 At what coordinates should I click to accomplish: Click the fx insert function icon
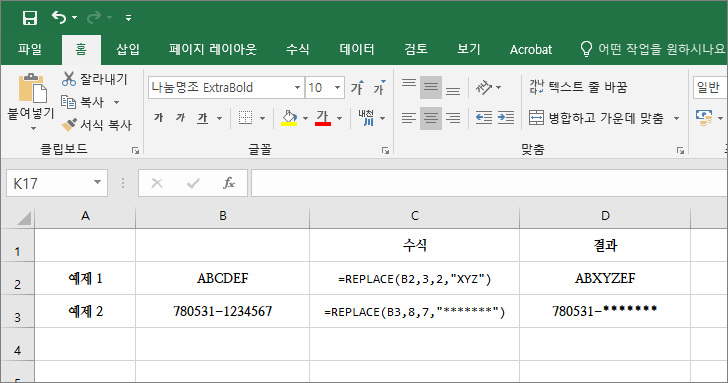[228, 183]
